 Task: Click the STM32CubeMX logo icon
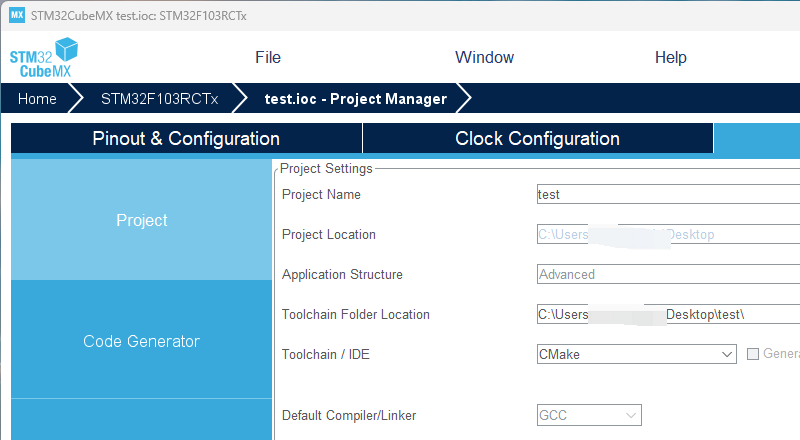(x=44, y=57)
